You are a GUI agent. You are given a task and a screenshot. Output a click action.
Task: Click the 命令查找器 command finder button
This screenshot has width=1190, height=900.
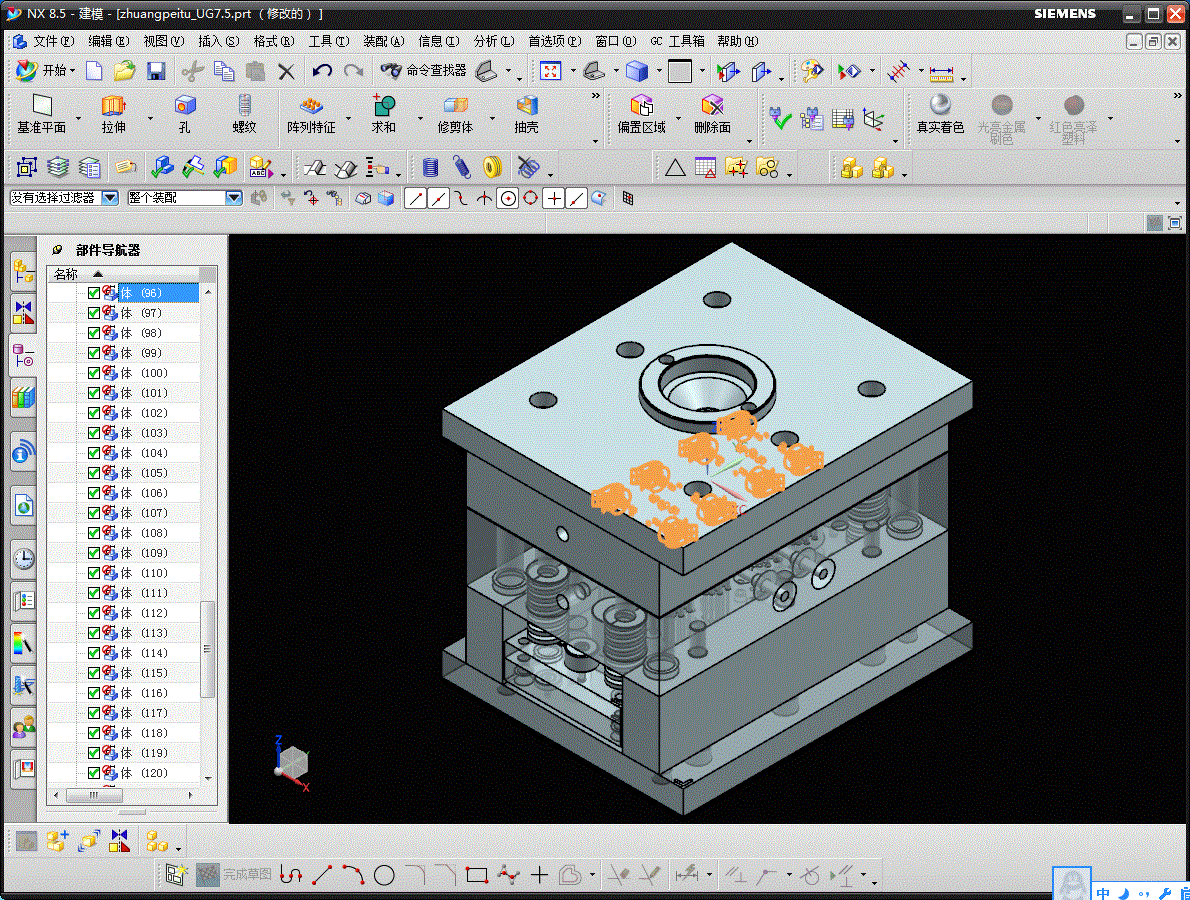(x=424, y=71)
